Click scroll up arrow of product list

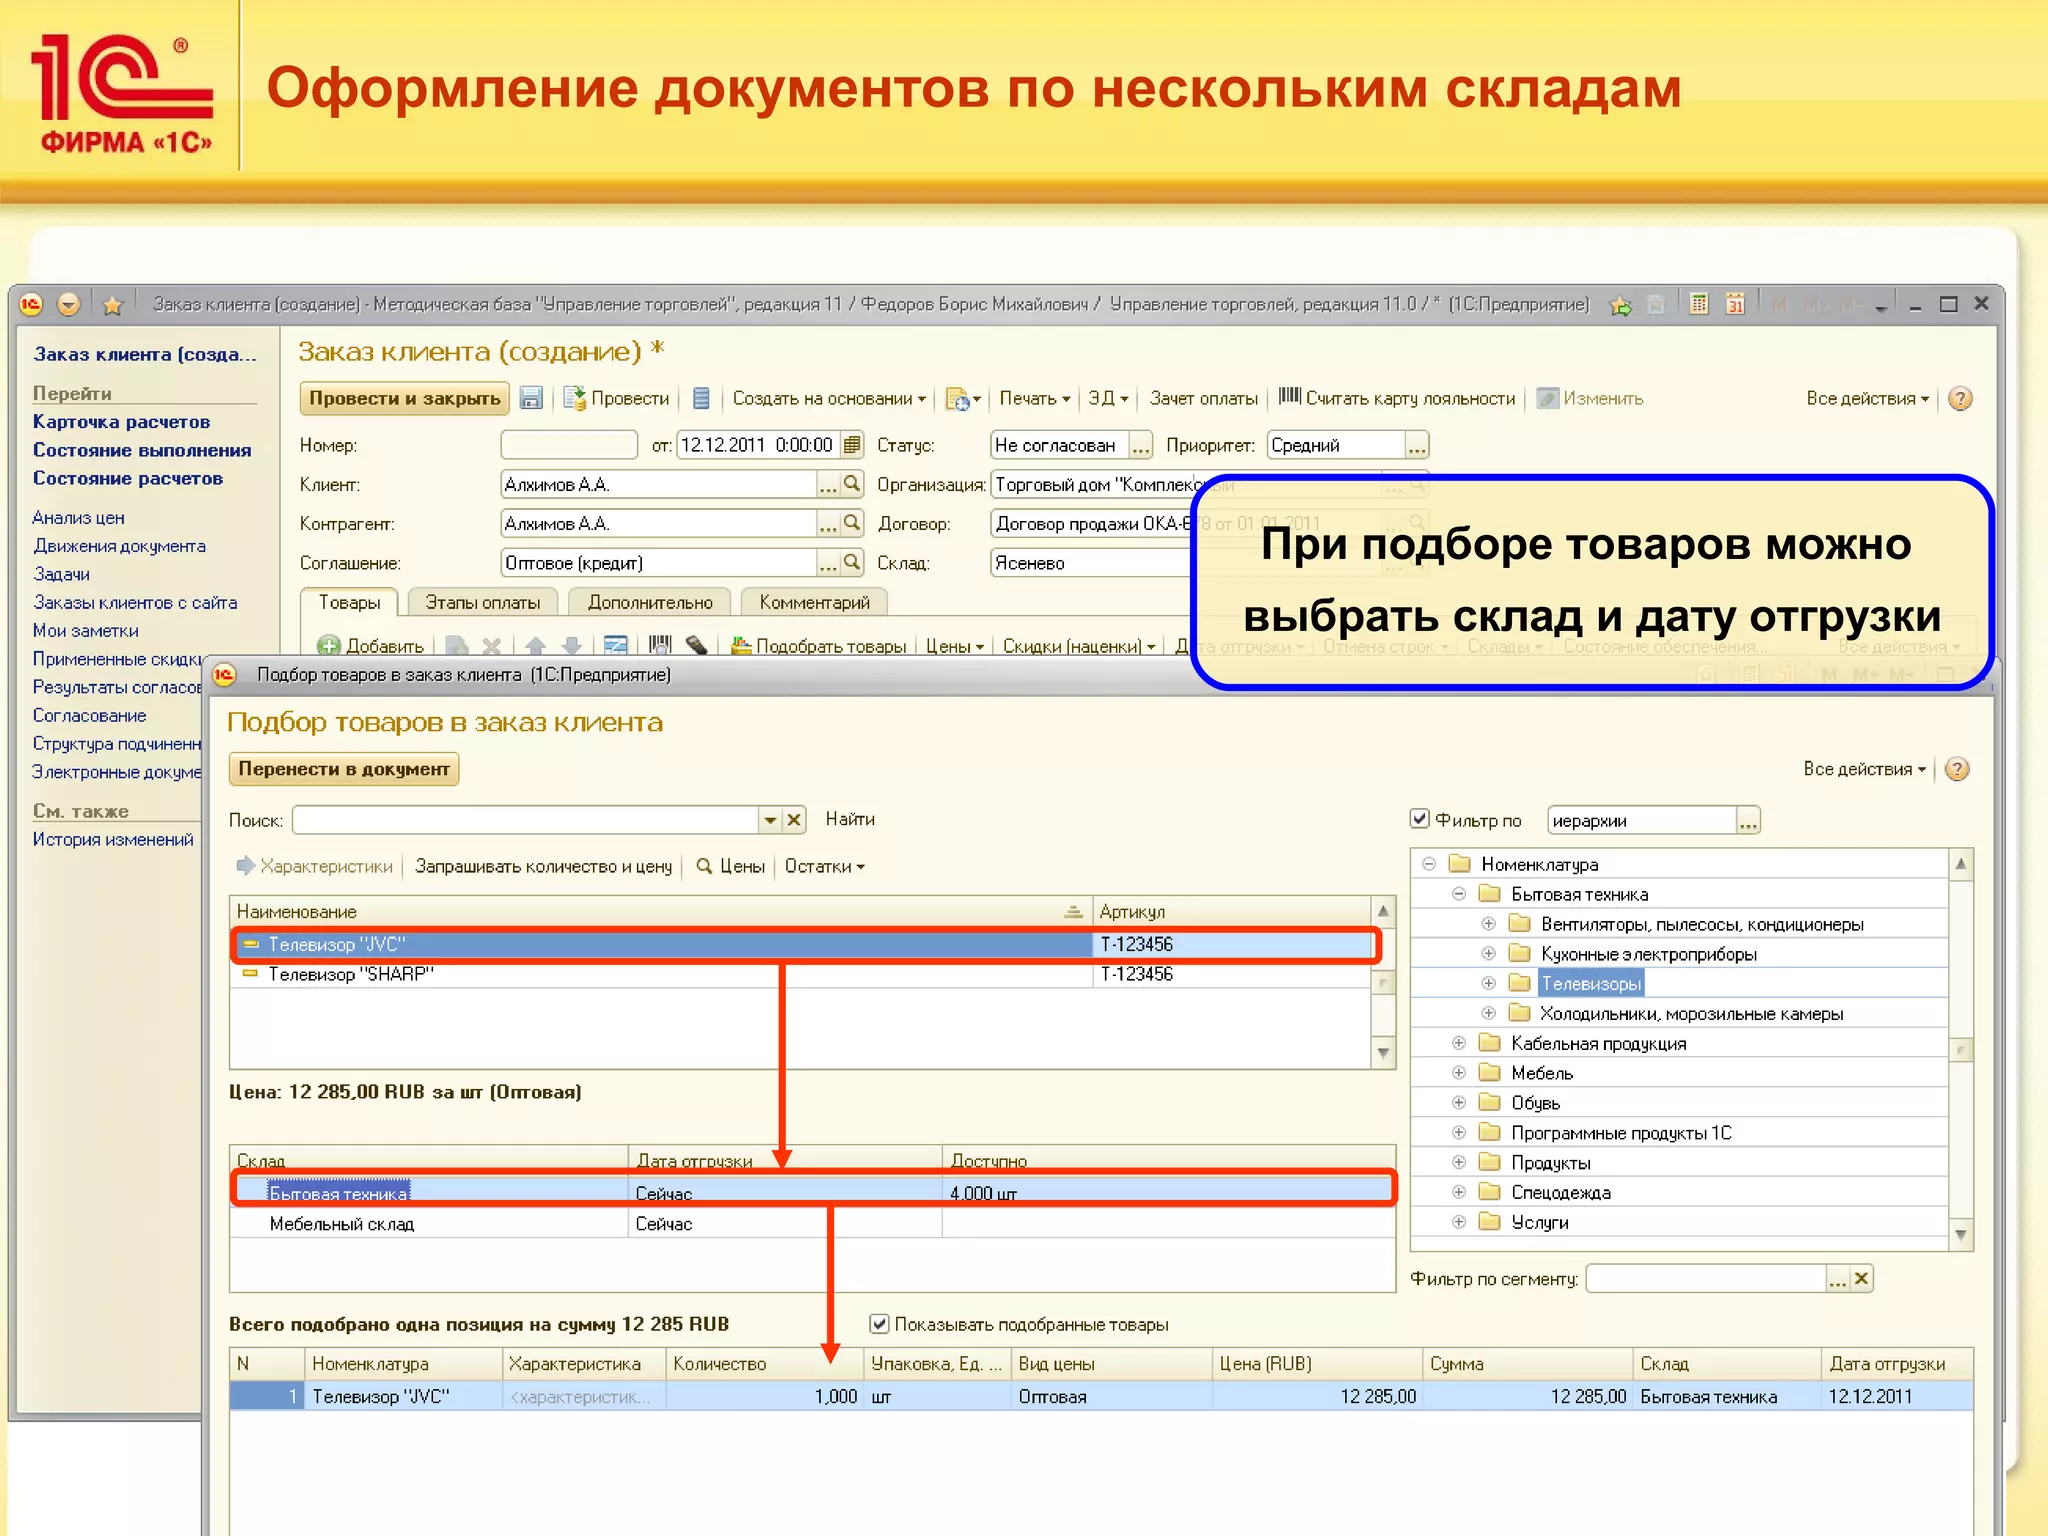click(x=1383, y=910)
